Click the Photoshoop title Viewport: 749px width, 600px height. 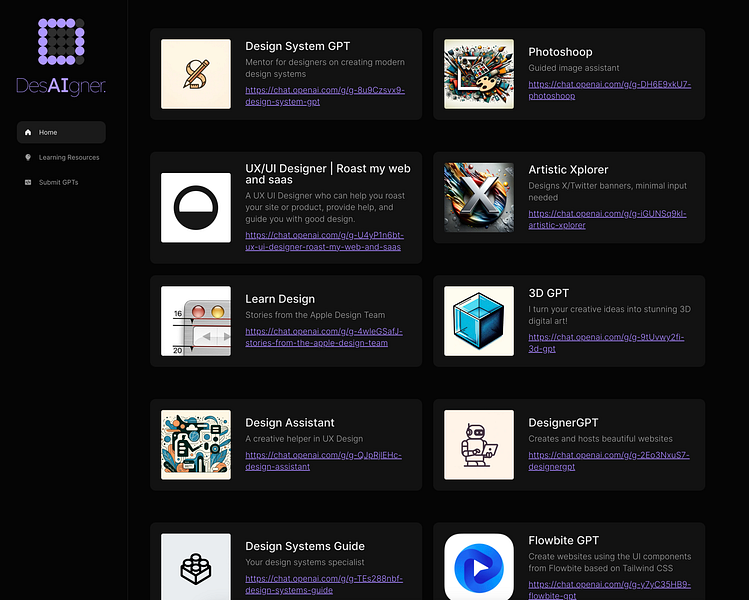click(x=560, y=52)
